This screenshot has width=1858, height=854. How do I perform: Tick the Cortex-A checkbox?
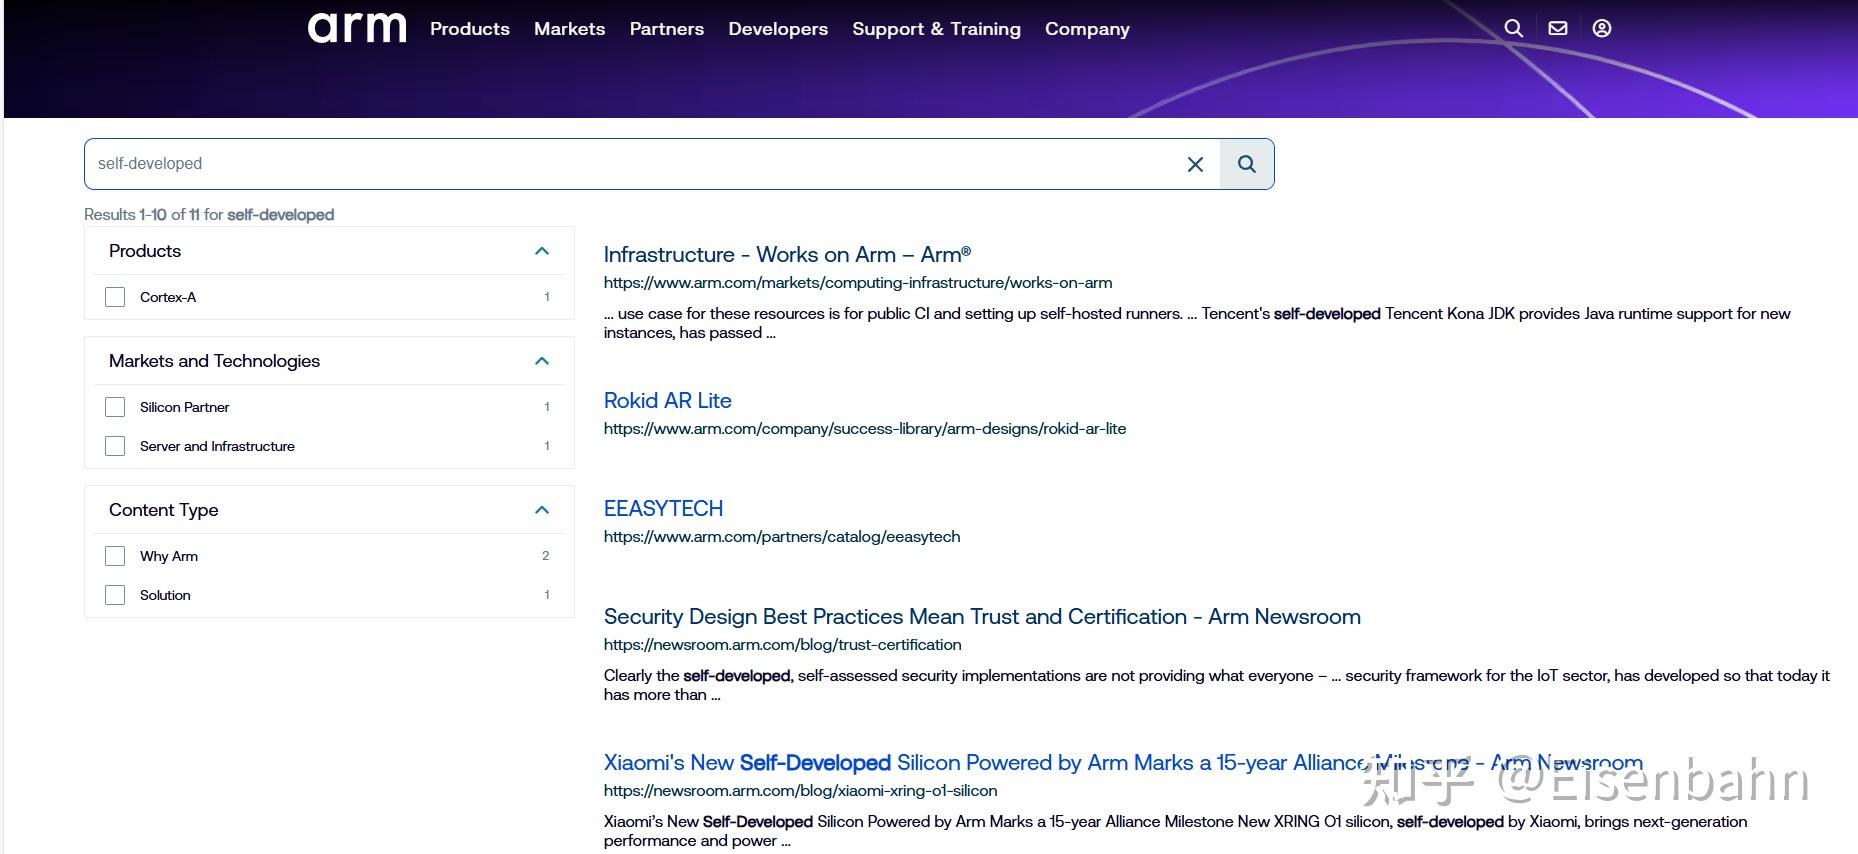click(x=115, y=297)
